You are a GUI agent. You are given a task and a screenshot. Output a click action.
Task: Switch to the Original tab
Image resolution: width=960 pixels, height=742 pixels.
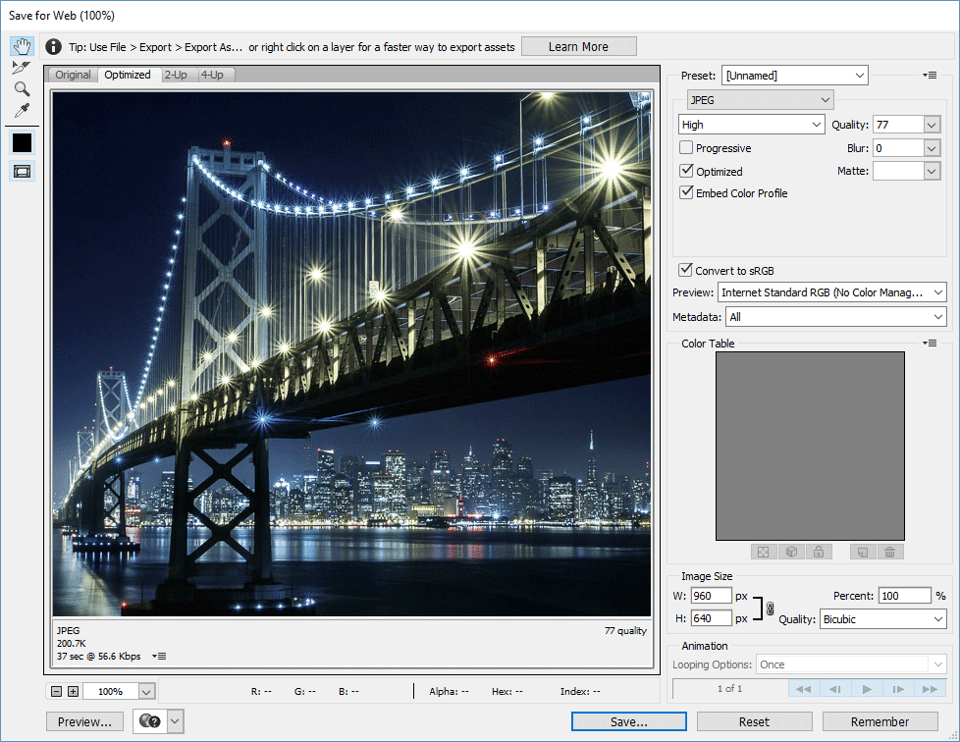coord(73,75)
